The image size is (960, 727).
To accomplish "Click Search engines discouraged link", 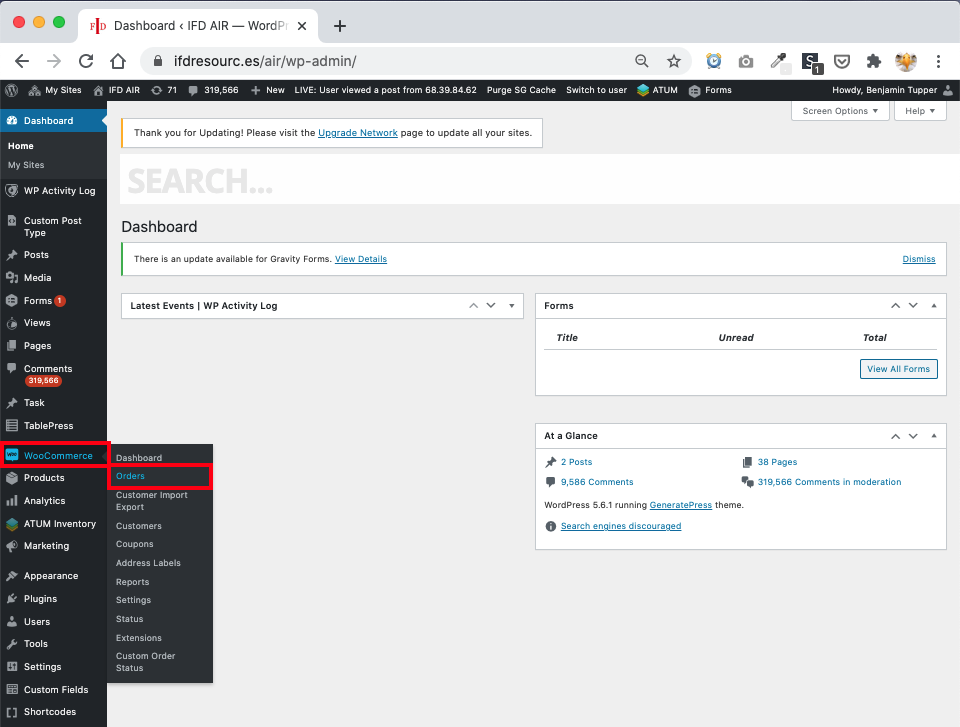I will (621, 526).
